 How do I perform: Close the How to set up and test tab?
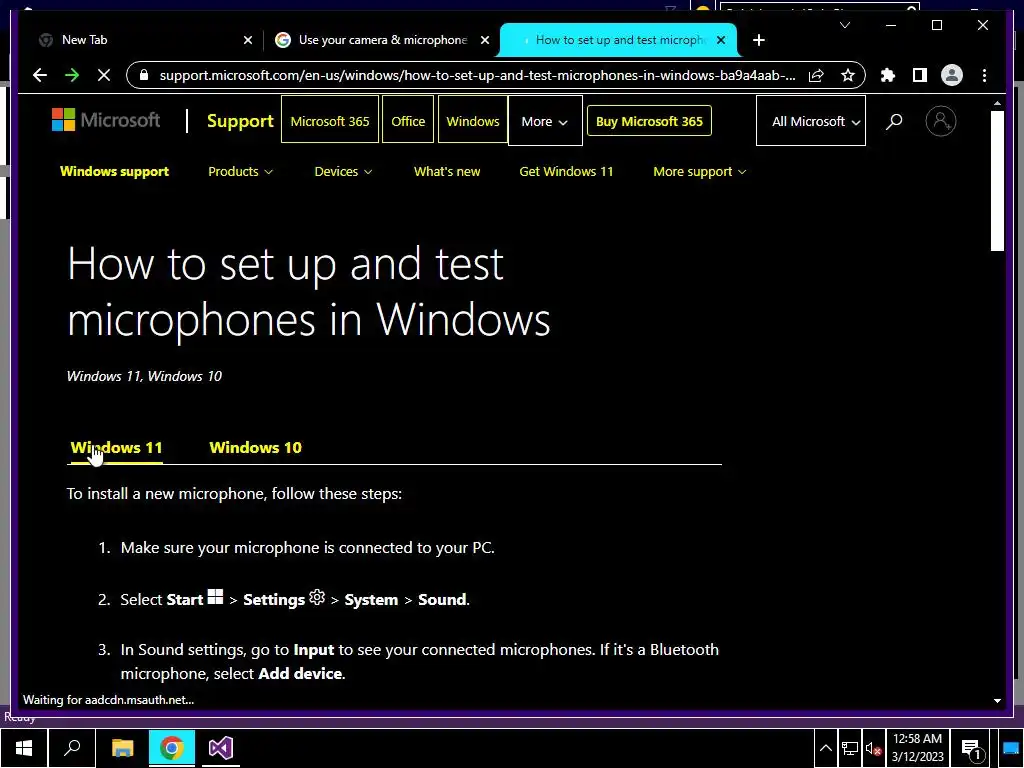pyautogui.click(x=721, y=40)
